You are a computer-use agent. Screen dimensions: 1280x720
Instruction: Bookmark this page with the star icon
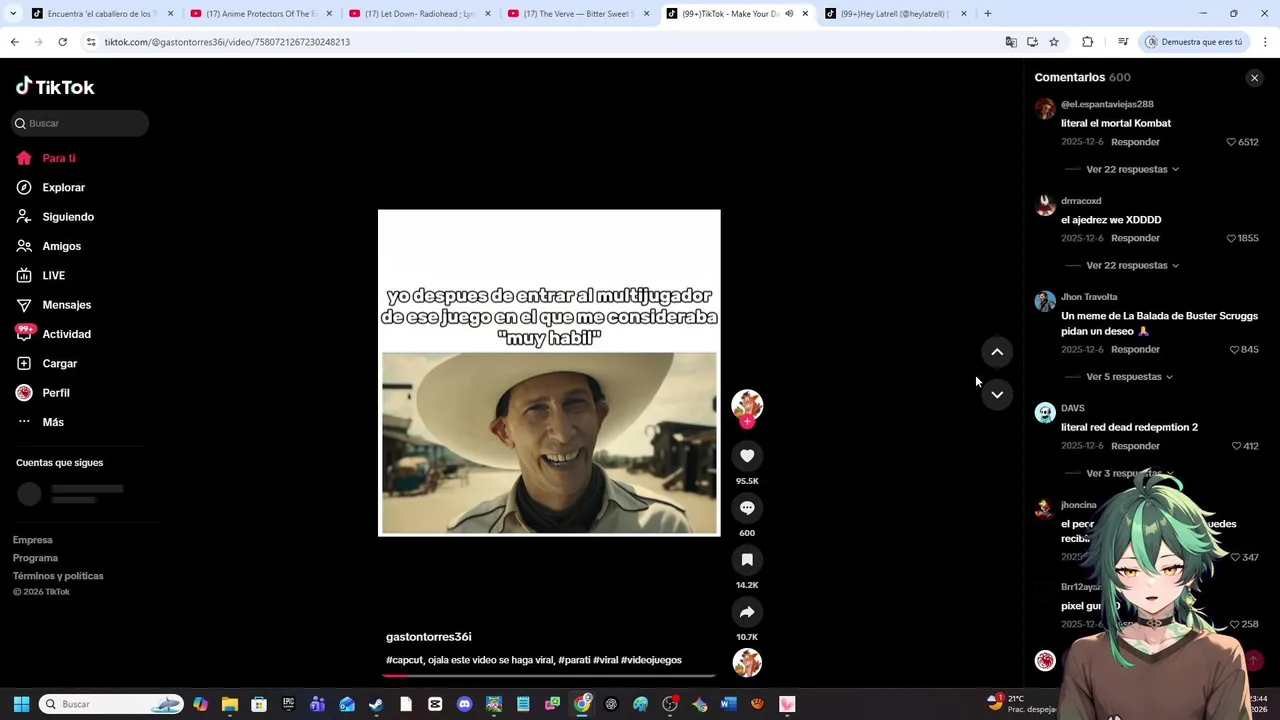point(1054,42)
